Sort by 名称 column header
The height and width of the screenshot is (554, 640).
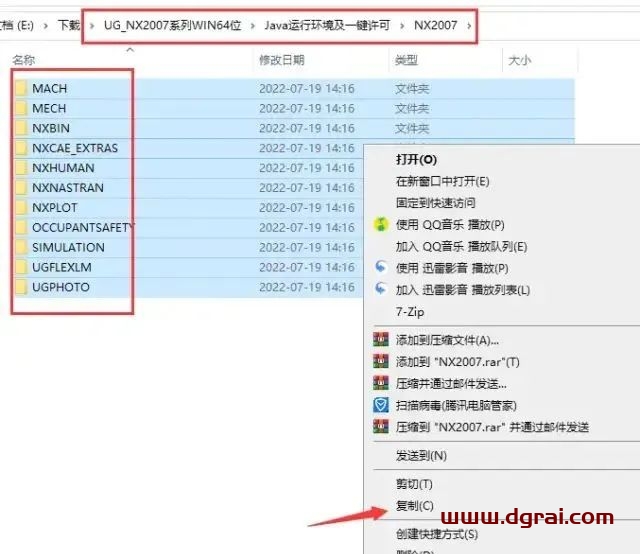click(x=23, y=60)
